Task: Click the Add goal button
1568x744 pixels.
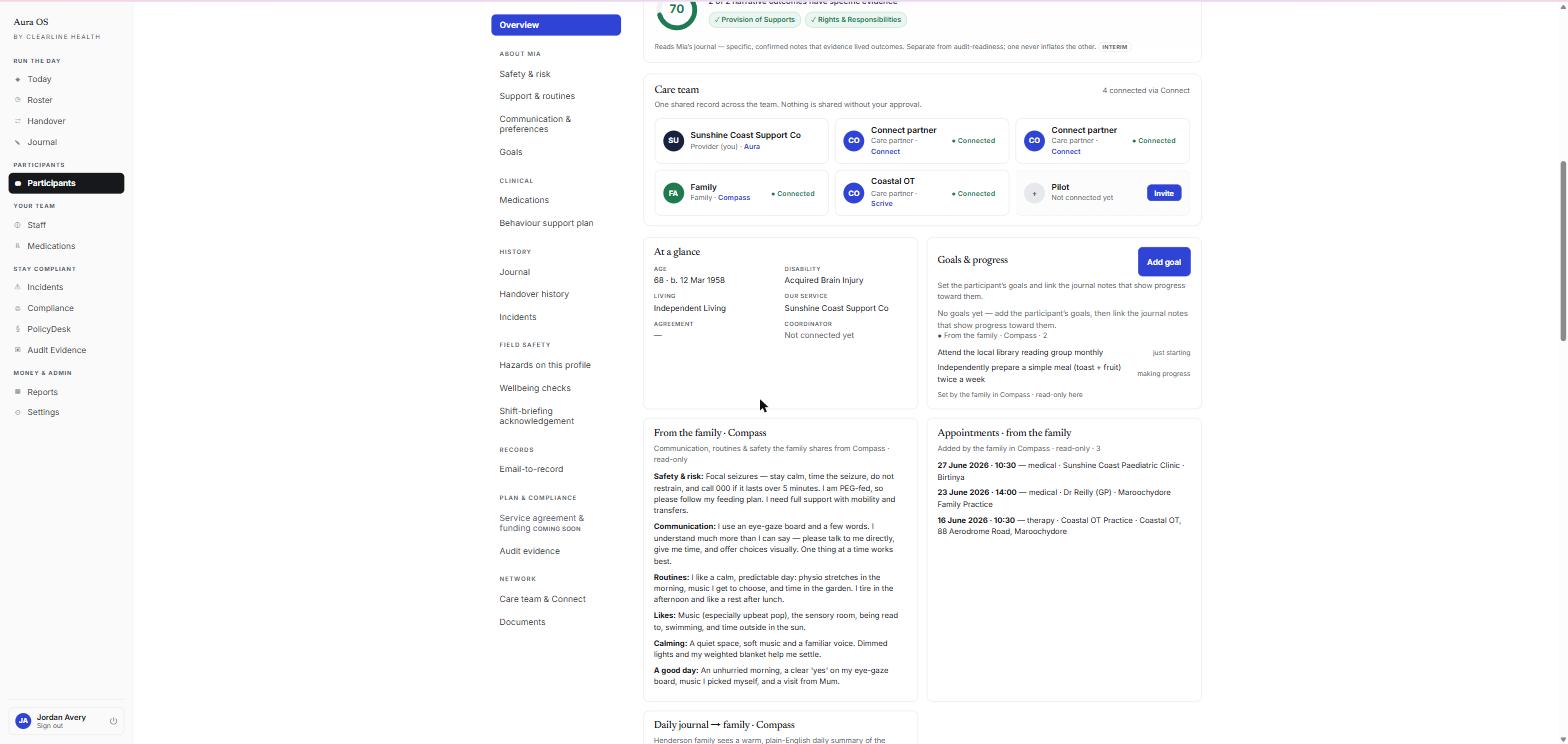Action: pyautogui.click(x=1164, y=262)
